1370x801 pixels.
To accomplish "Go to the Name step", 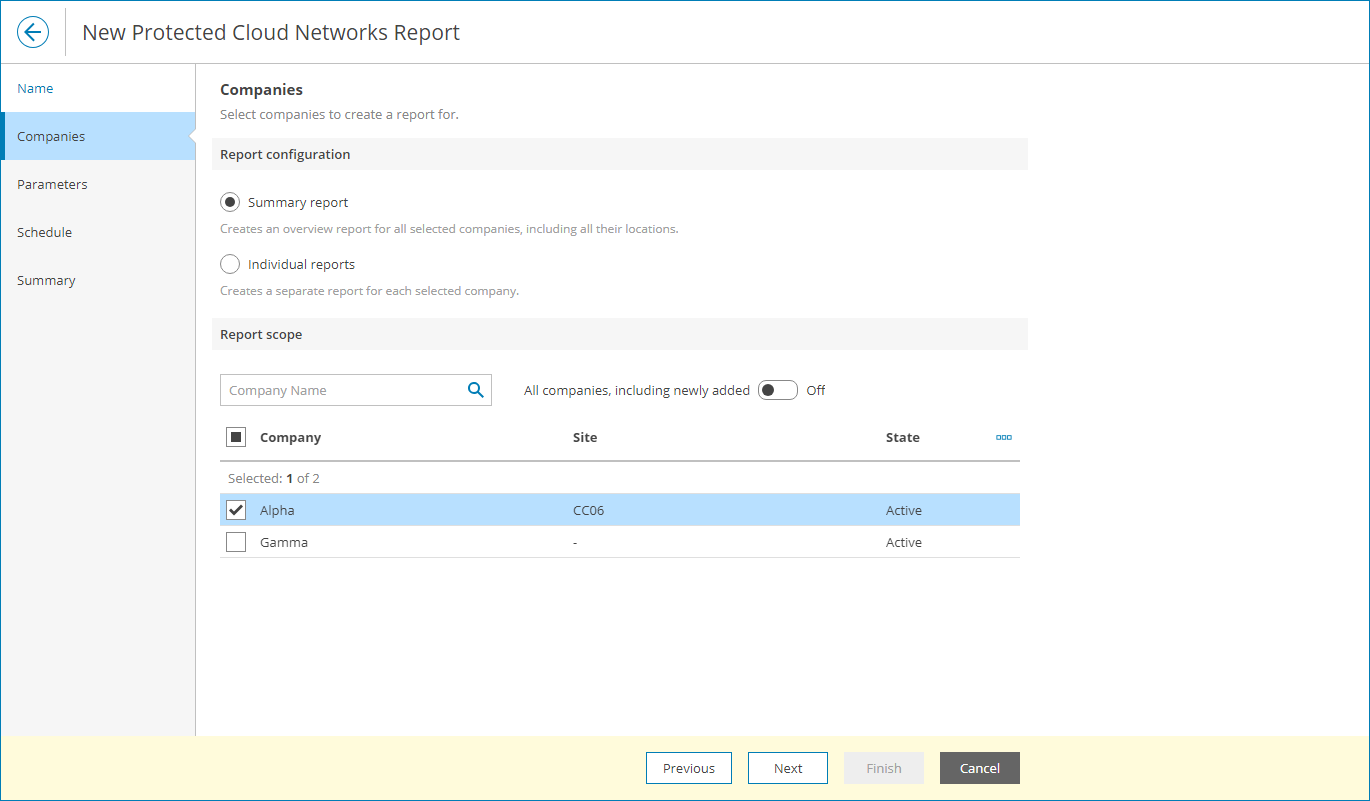I will point(98,88).
